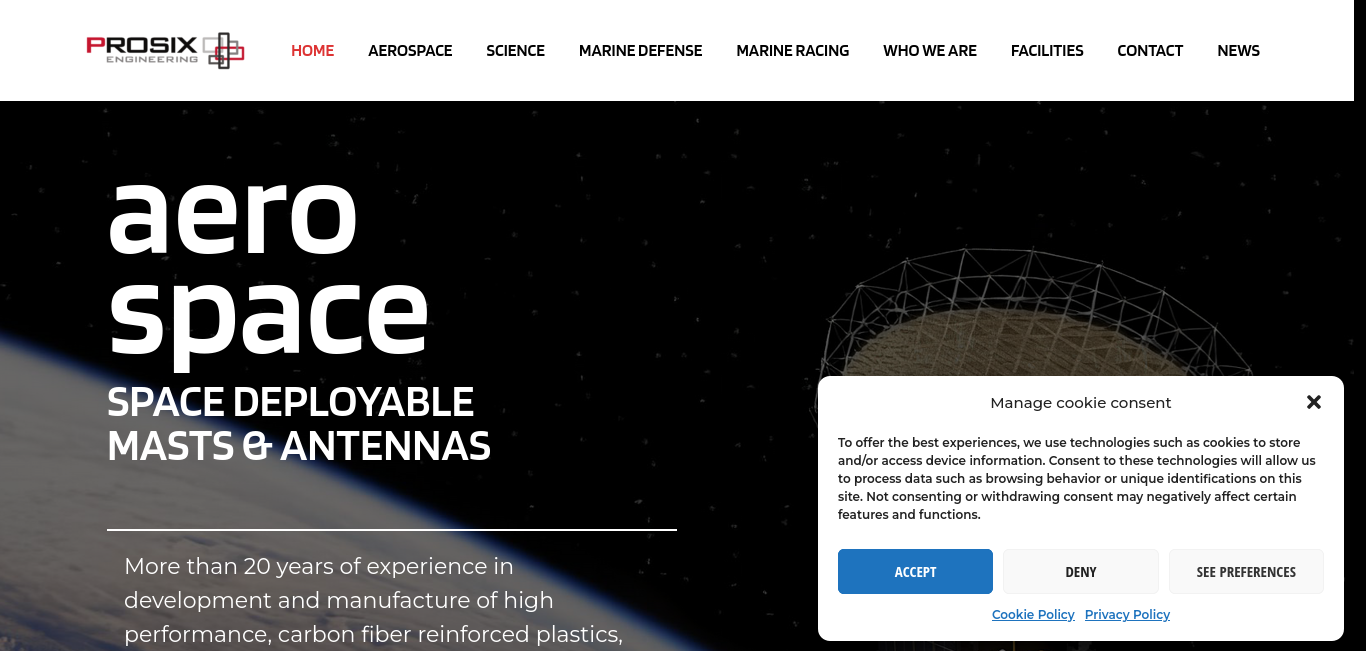The image size is (1366, 651).
Task: Open the Contact page
Action: click(x=1150, y=51)
